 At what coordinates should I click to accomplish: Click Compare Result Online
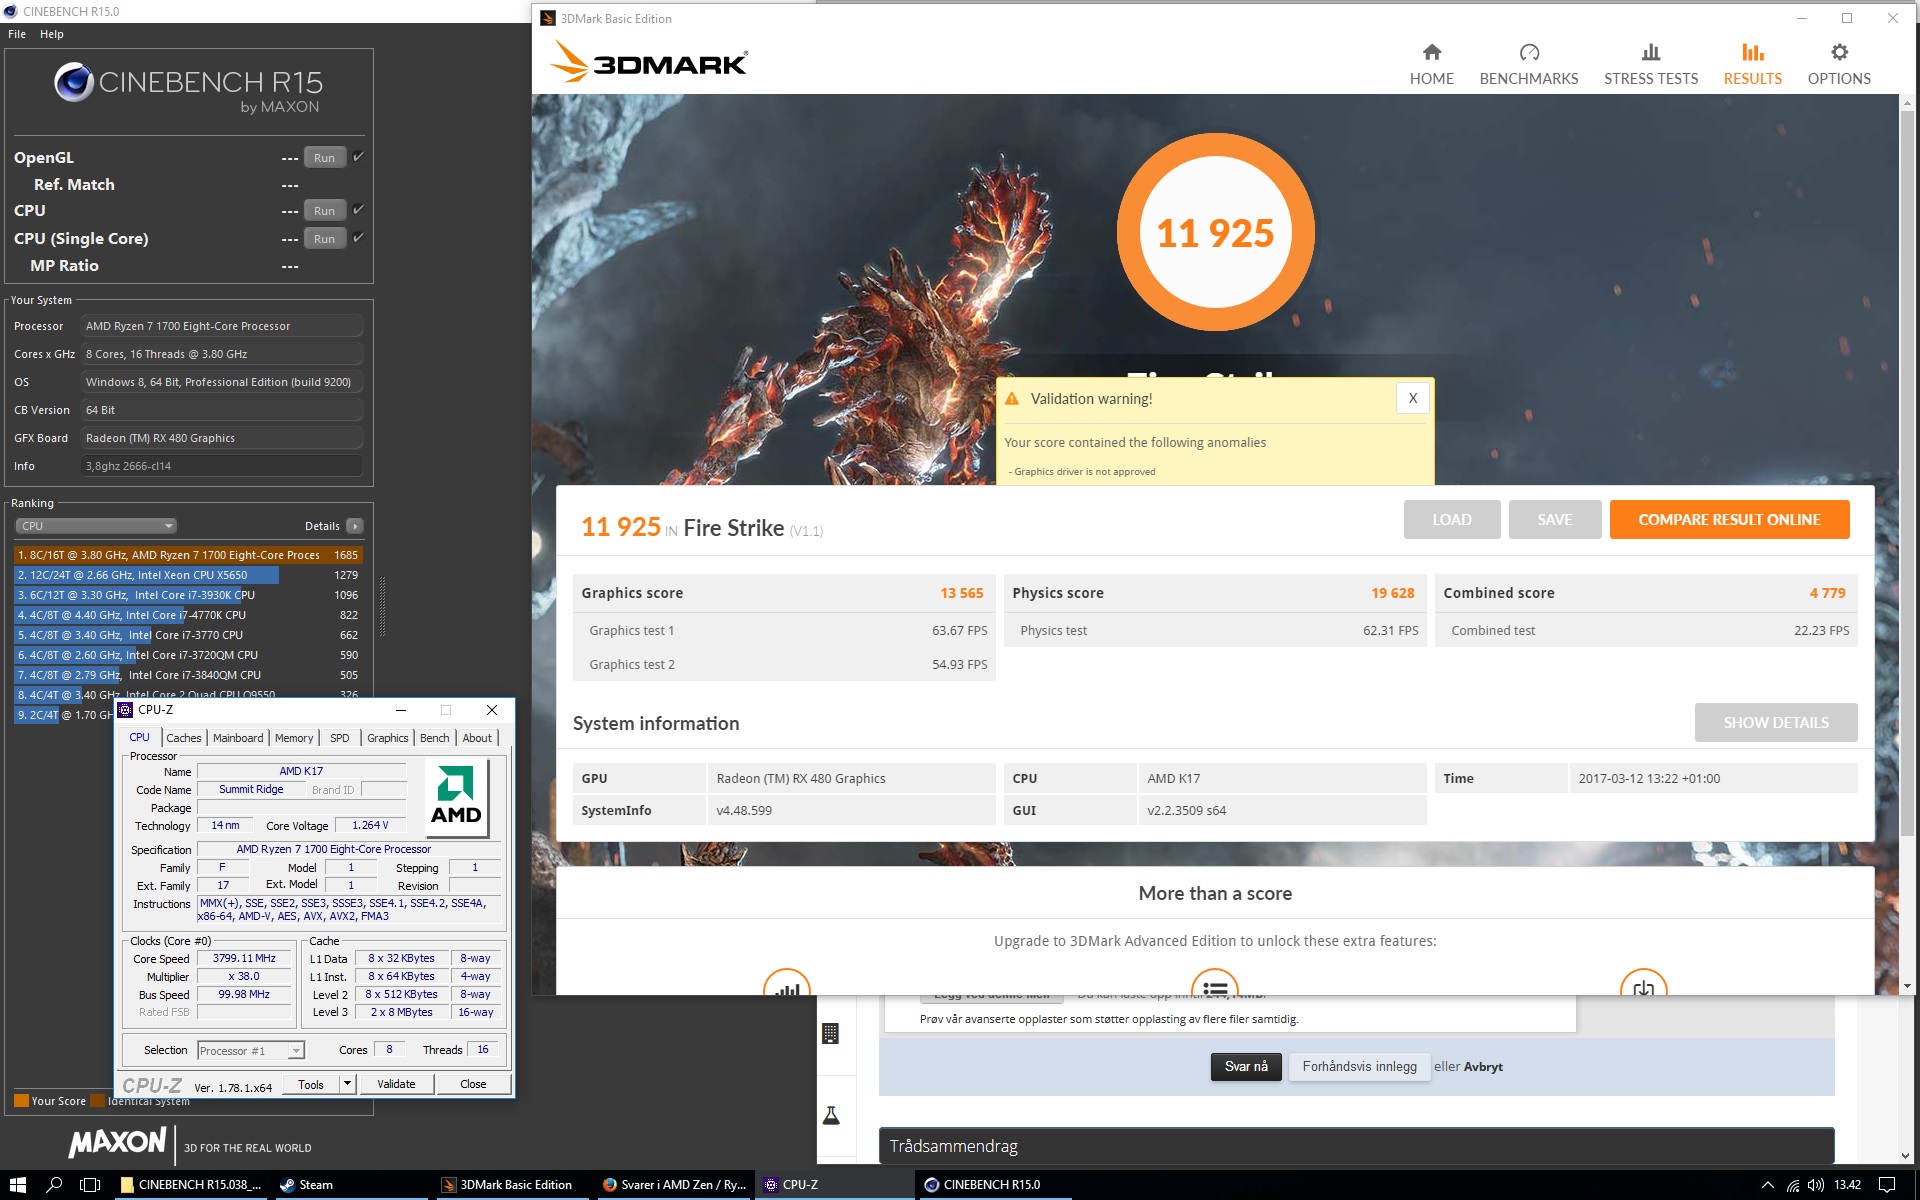(x=1729, y=520)
